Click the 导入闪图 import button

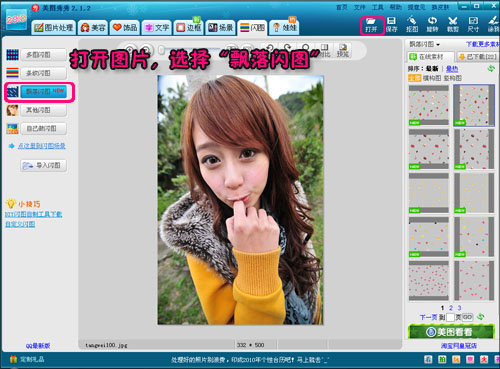[x=44, y=165]
